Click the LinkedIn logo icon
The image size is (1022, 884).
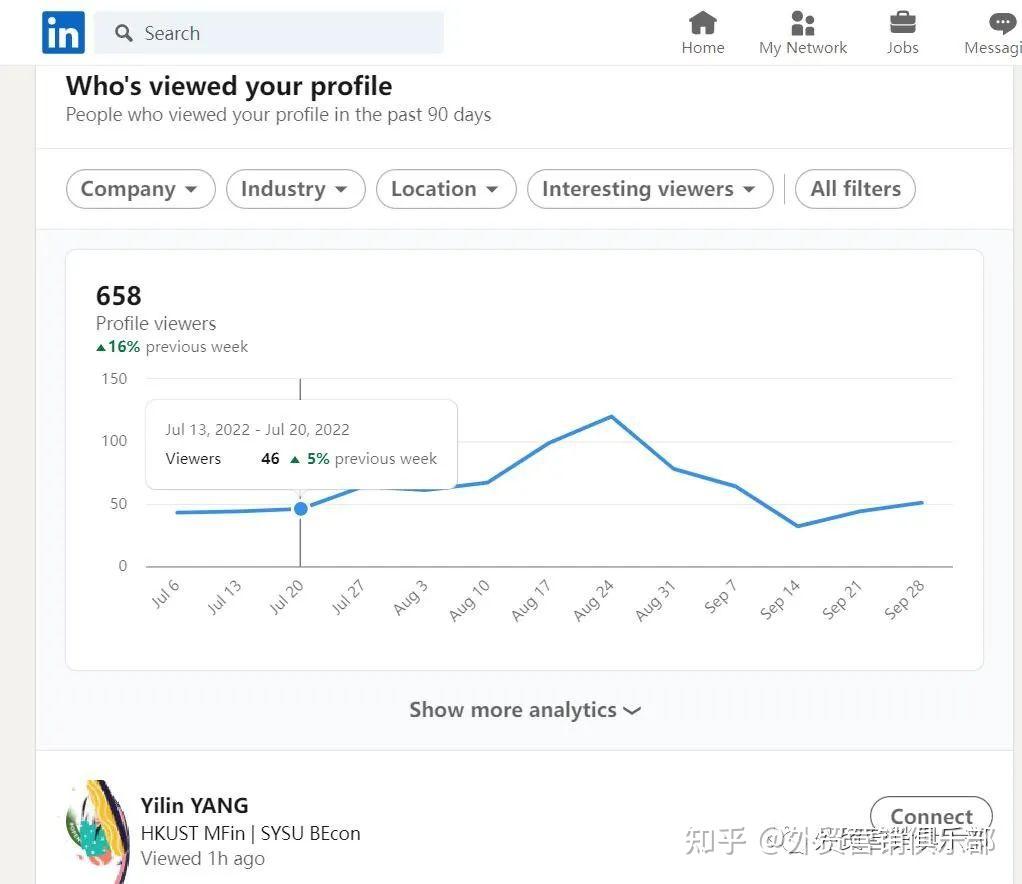[62, 32]
